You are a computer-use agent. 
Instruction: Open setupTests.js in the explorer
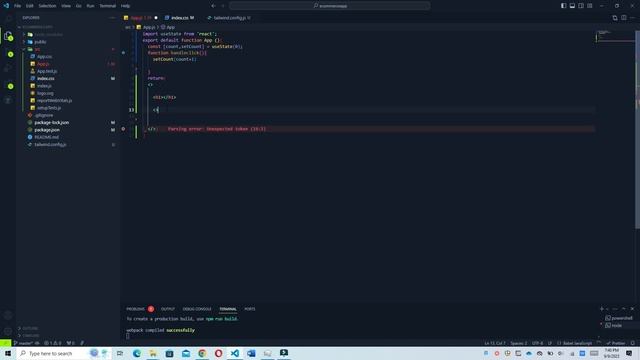click(49, 108)
